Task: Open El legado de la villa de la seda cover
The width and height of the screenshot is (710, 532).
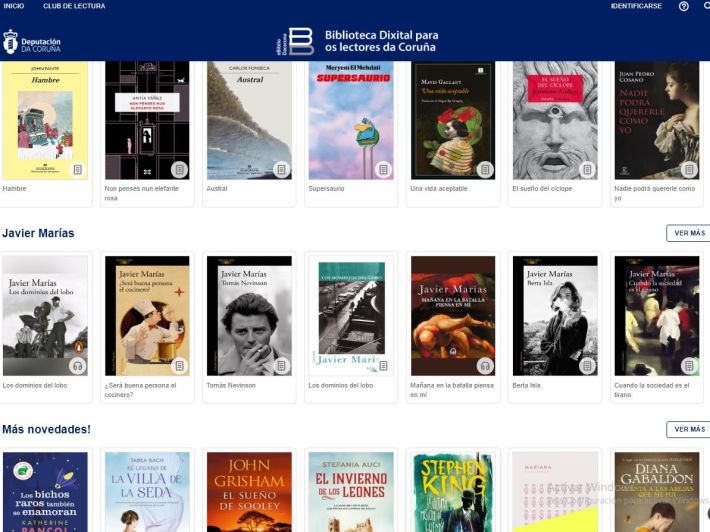Action: tap(147, 492)
